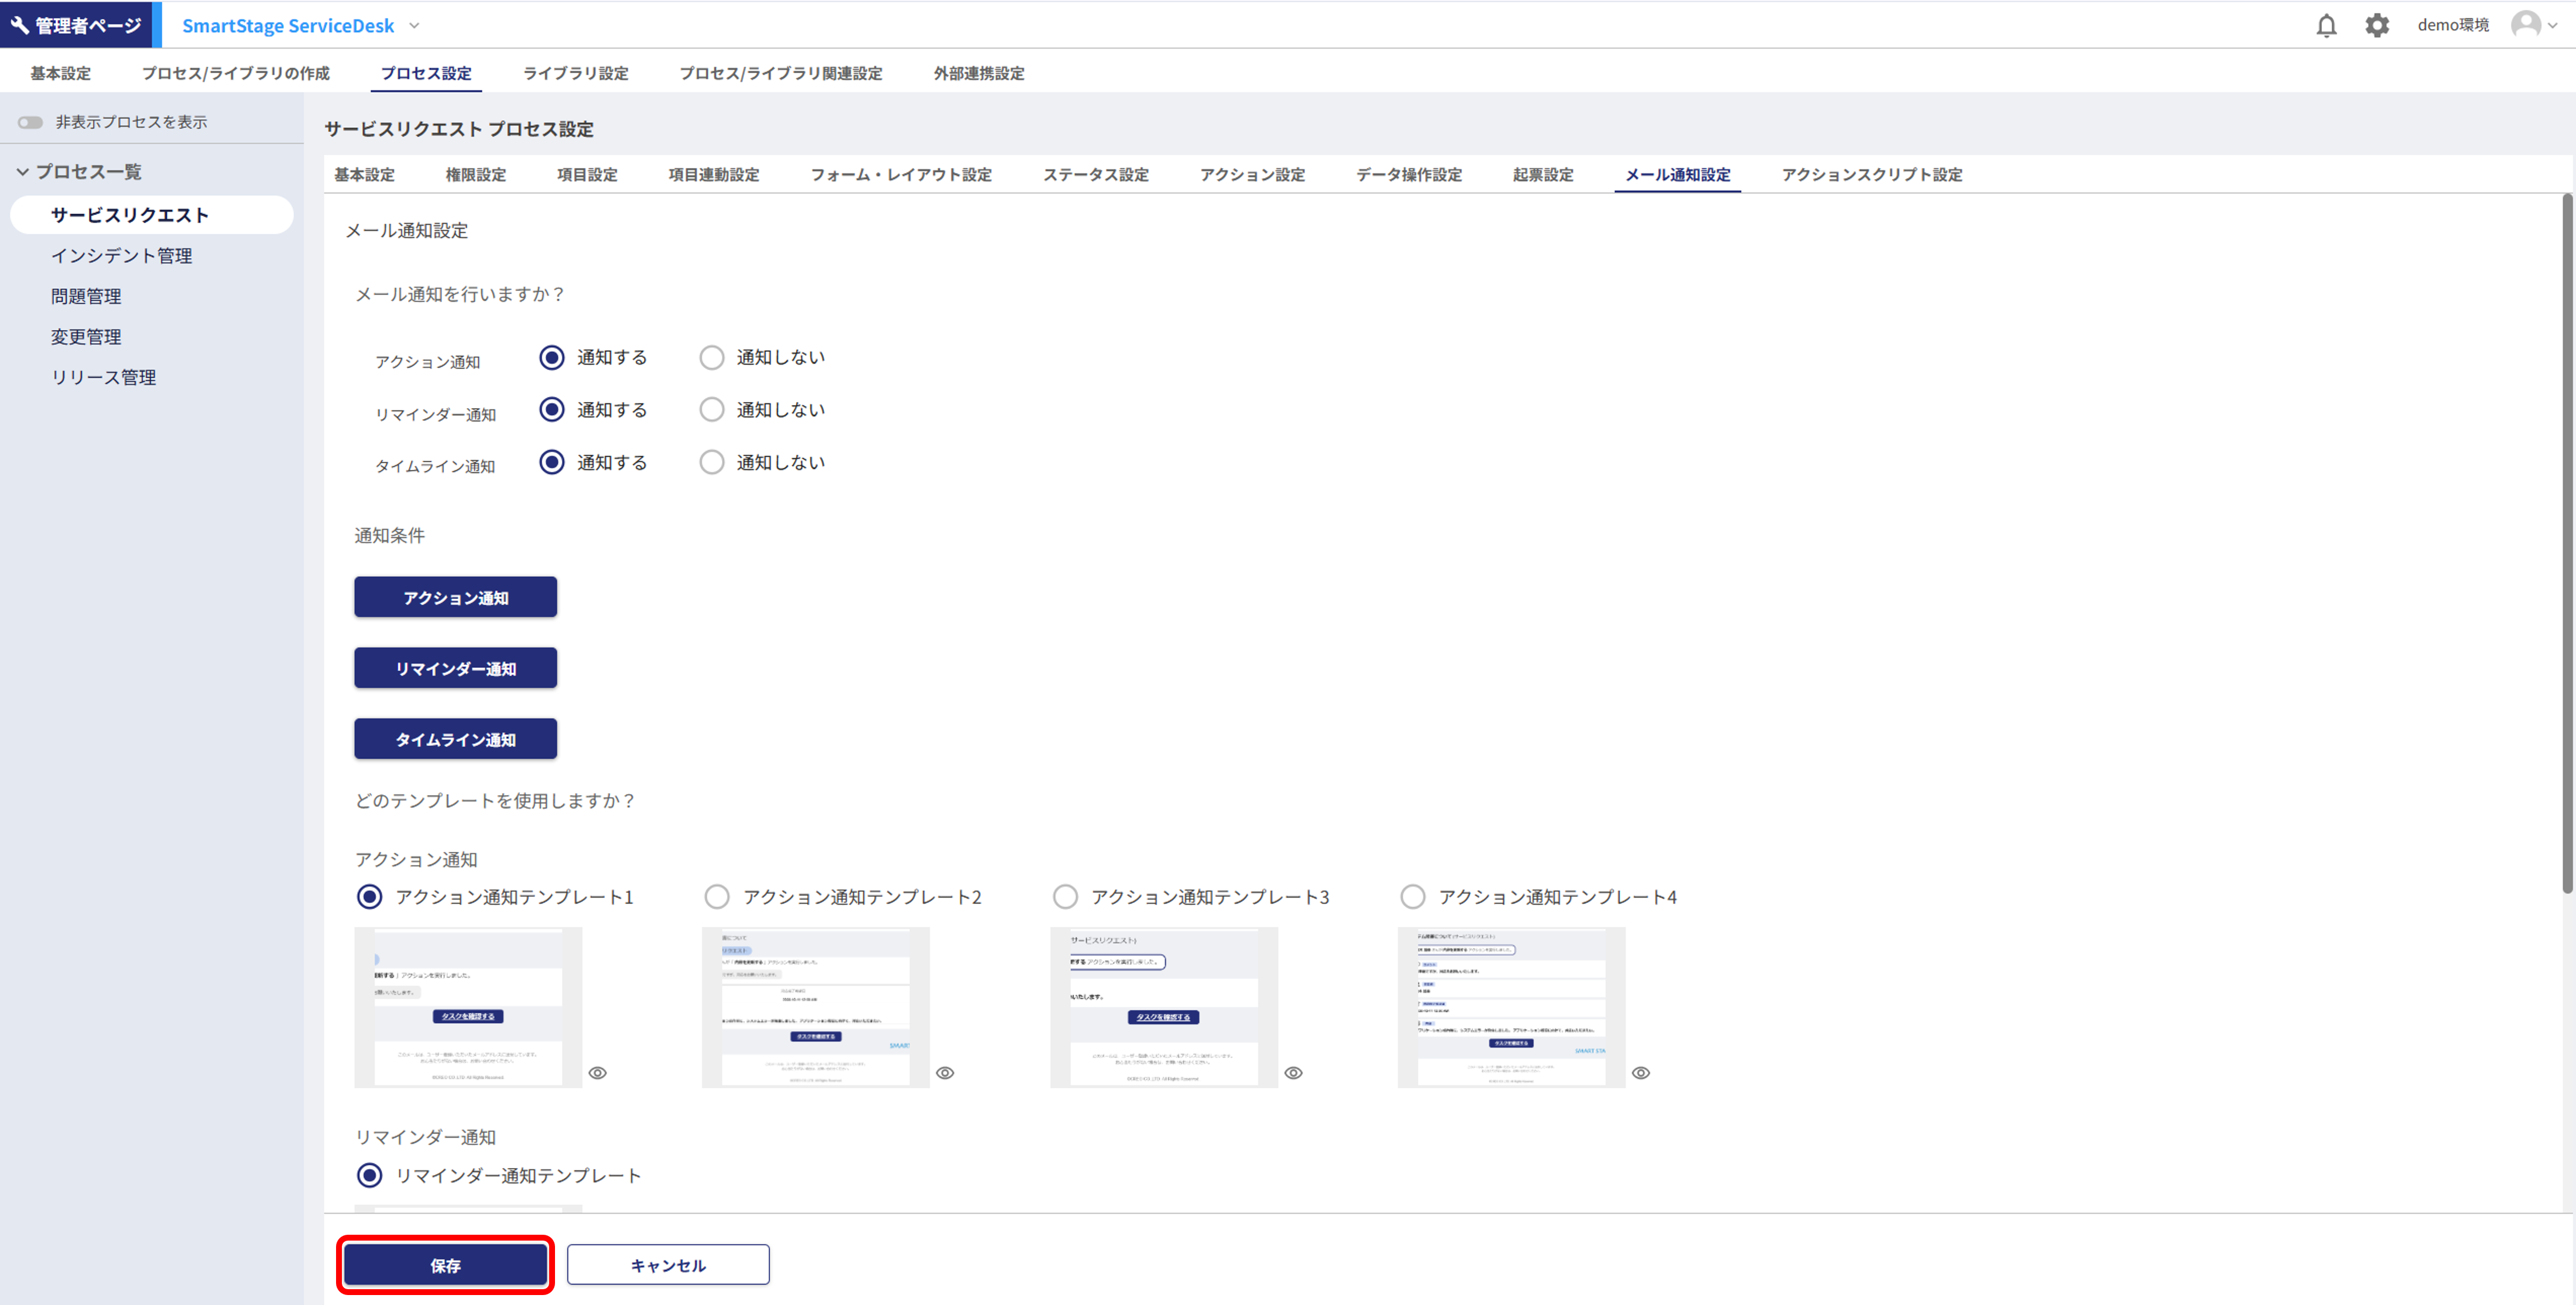Open the settings gear icon
Screen dimensions: 2576x1305
(2377, 25)
